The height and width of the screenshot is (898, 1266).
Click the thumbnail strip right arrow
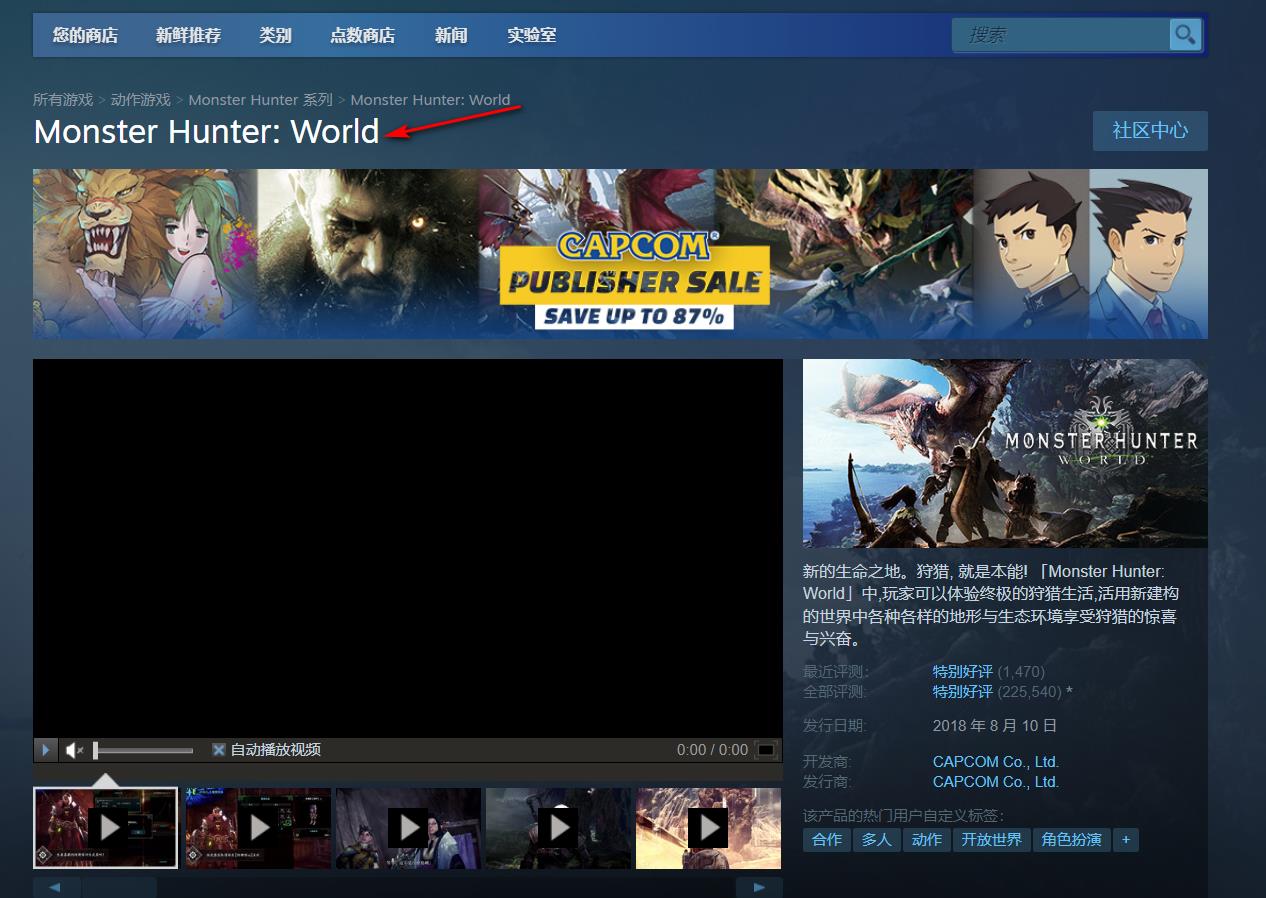759,887
